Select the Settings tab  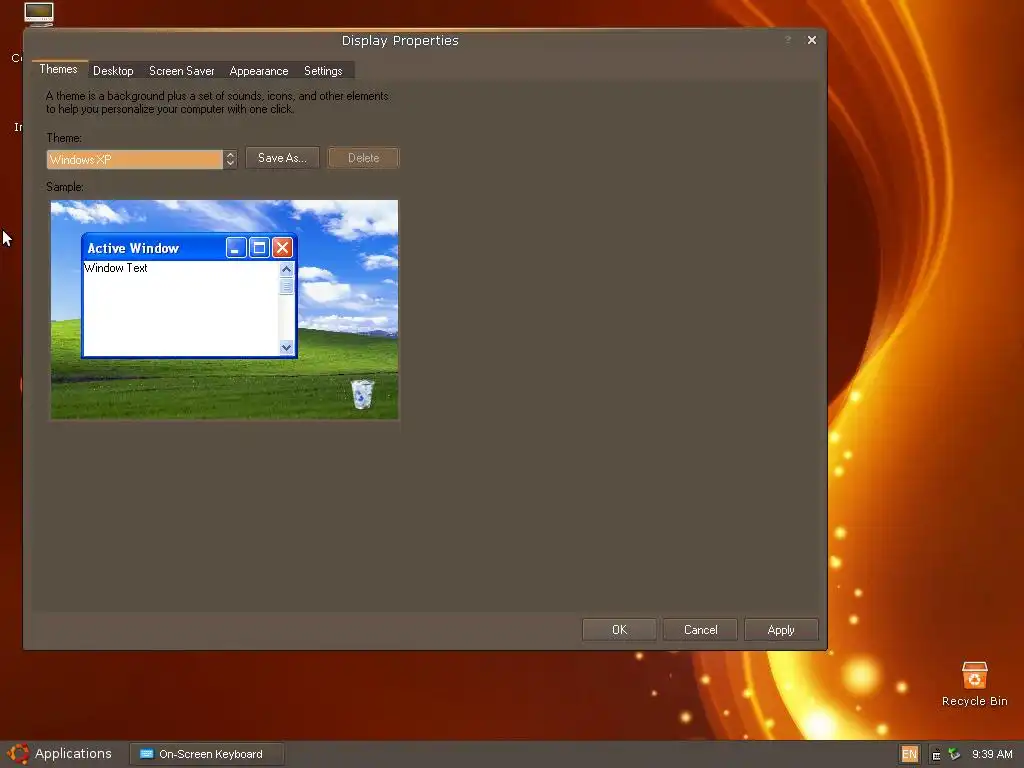323,71
